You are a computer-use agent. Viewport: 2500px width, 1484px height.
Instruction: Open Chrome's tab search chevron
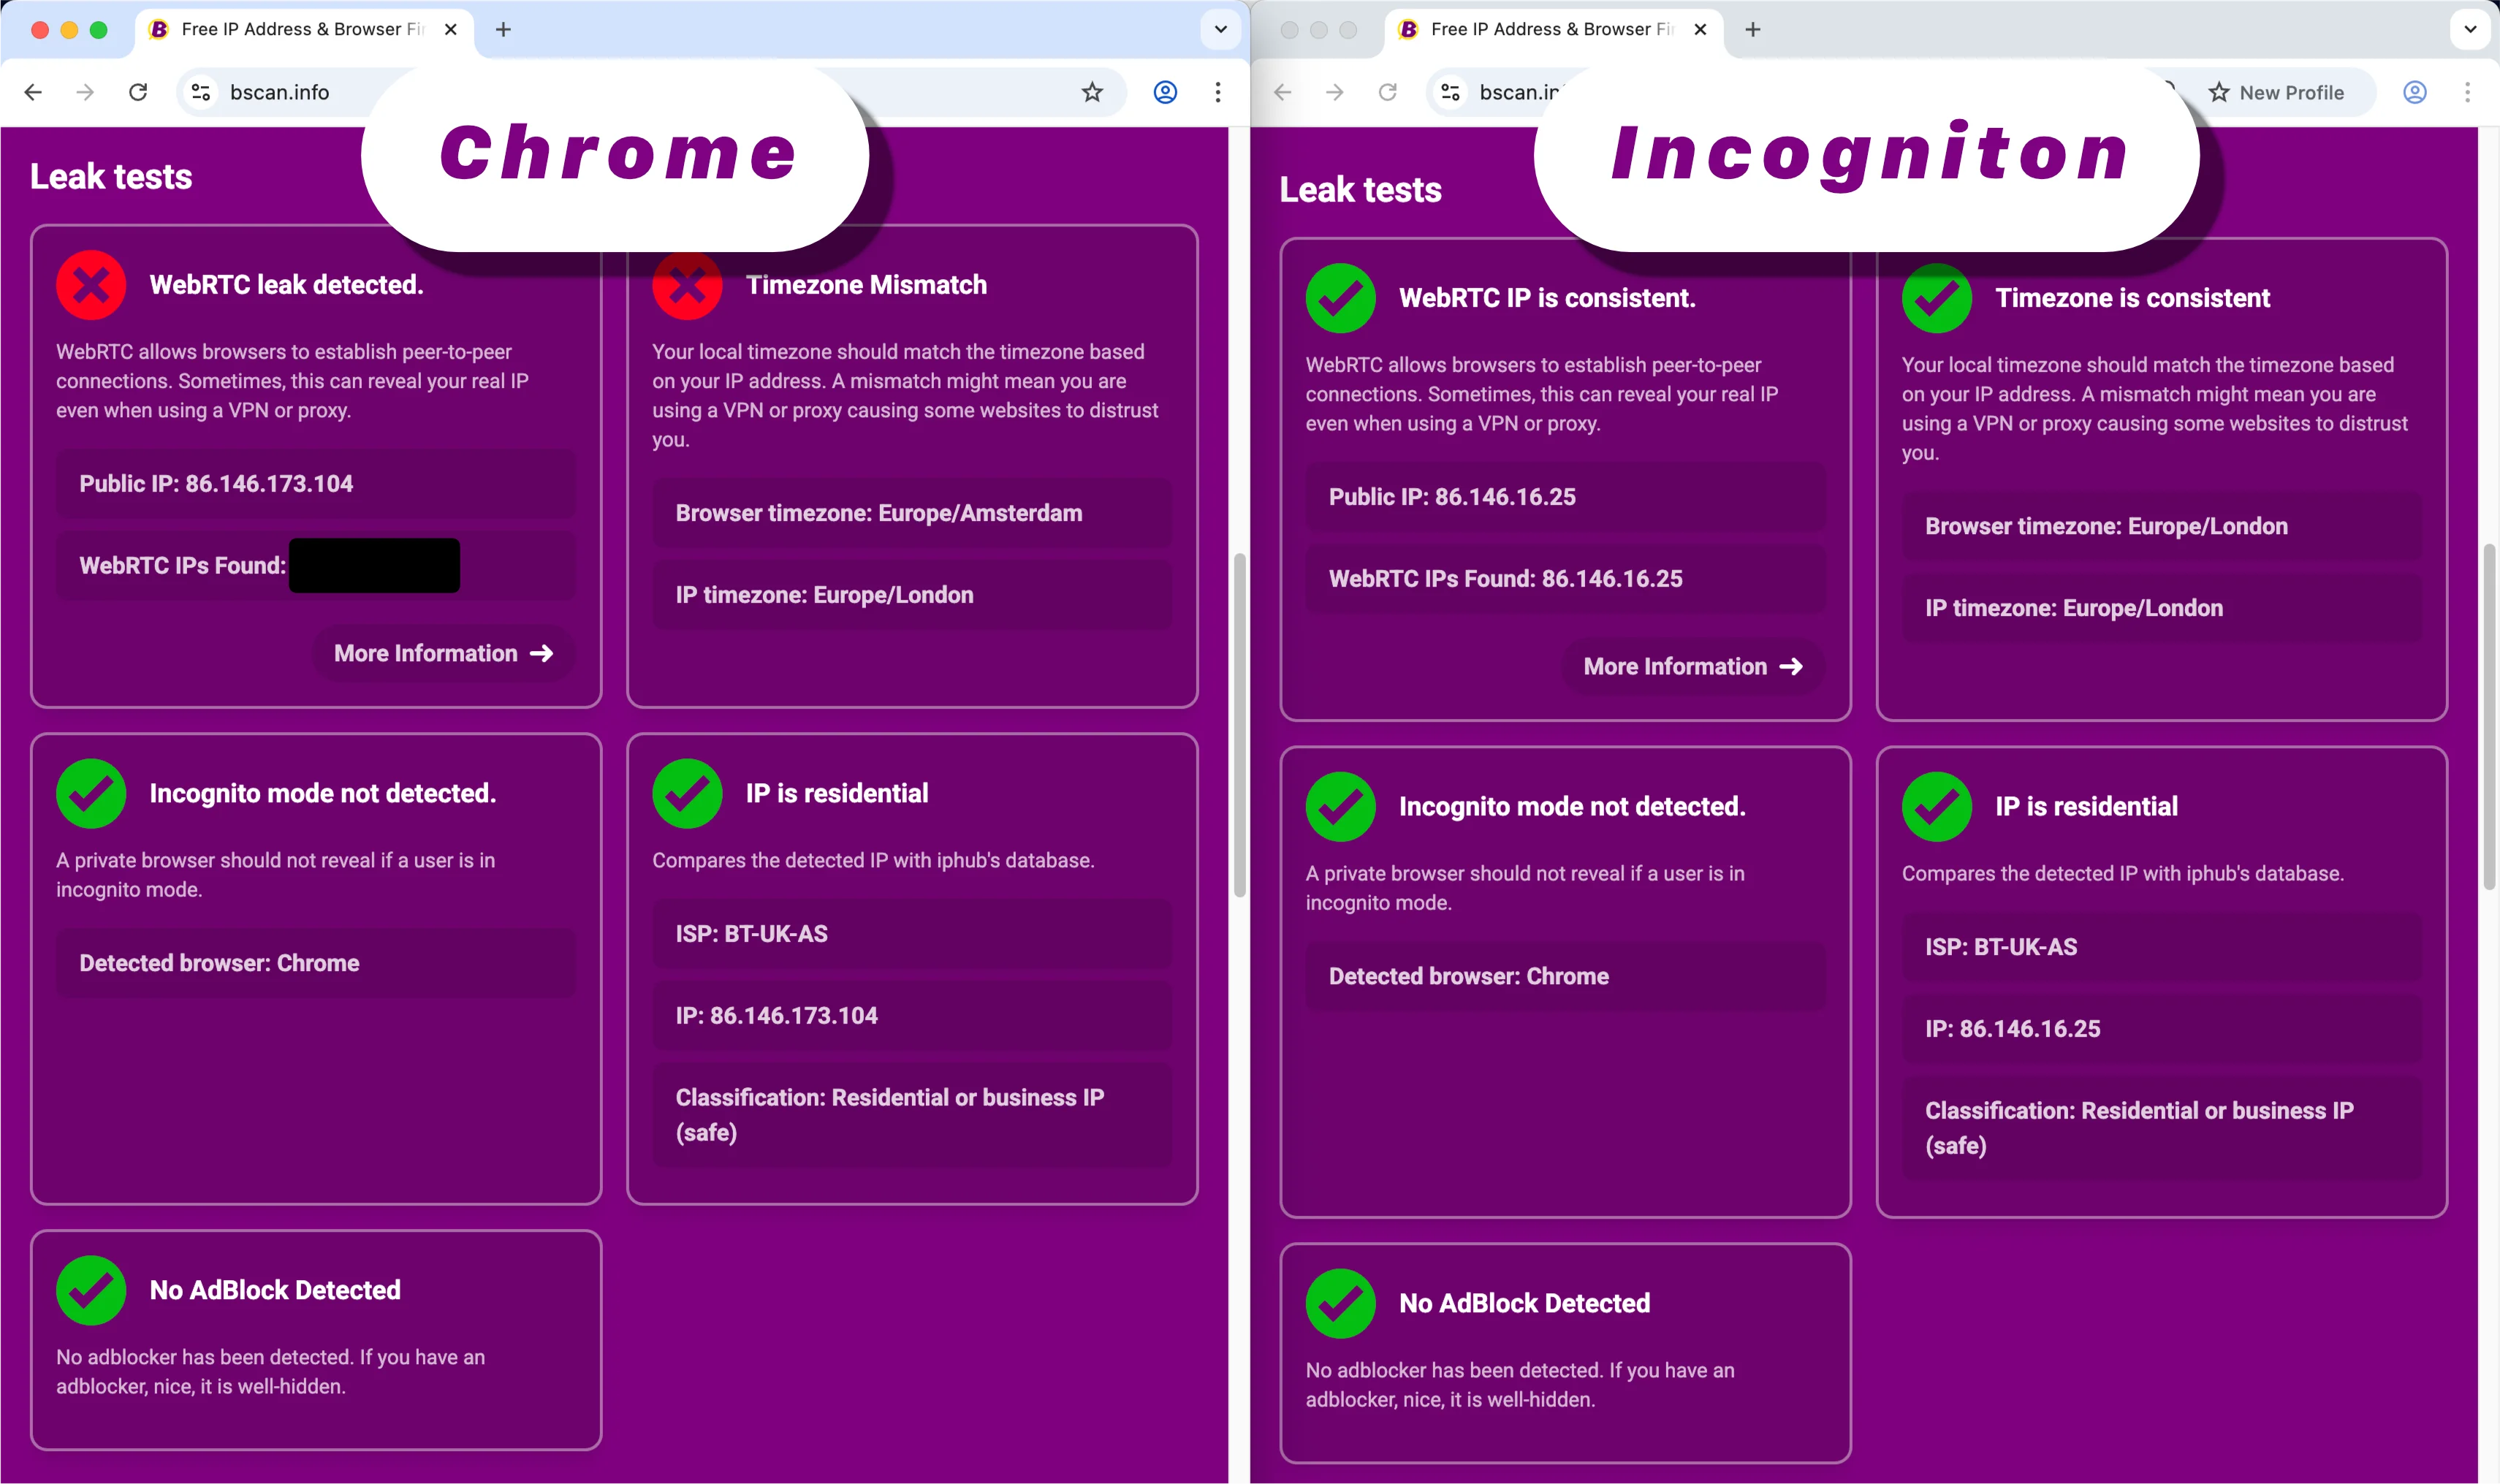point(1219,29)
